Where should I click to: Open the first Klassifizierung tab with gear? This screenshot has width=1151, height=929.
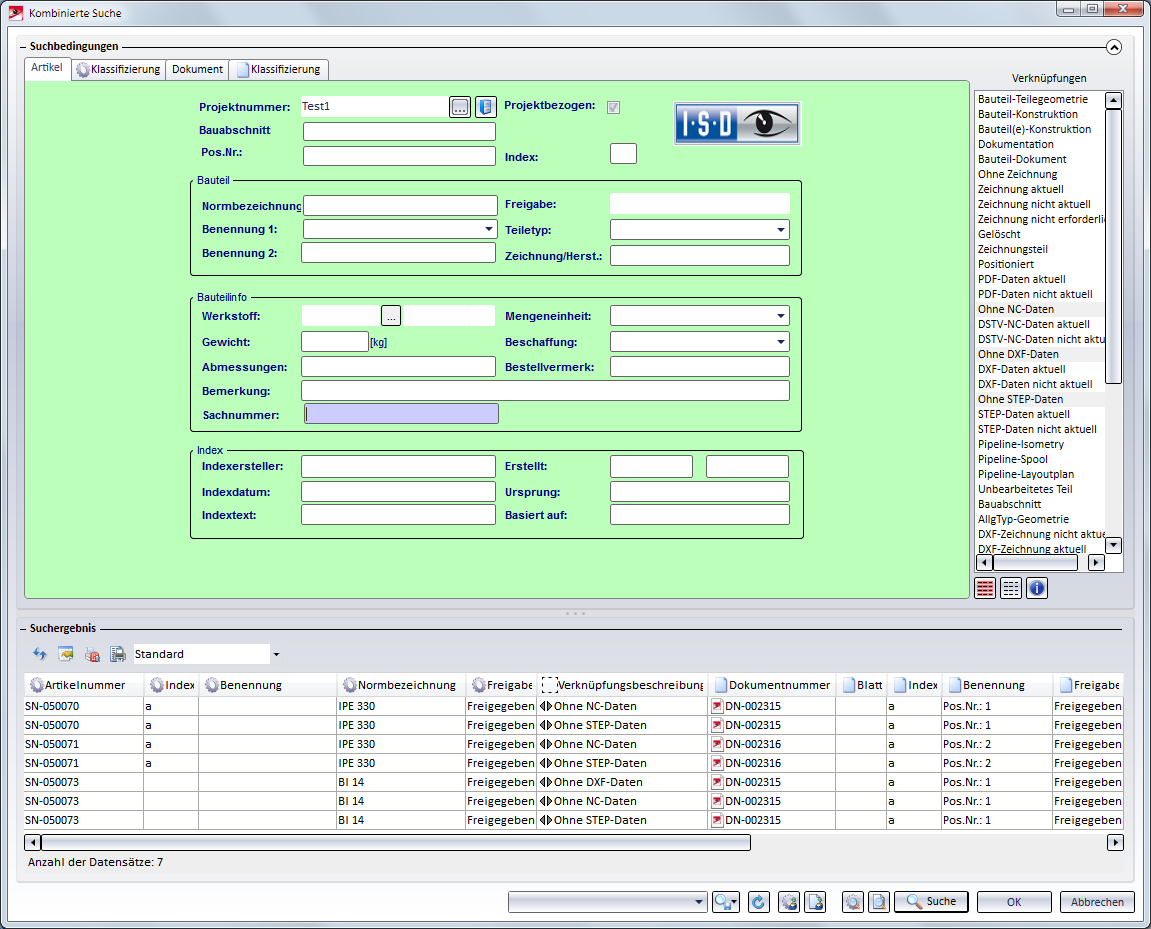pyautogui.click(x=118, y=69)
